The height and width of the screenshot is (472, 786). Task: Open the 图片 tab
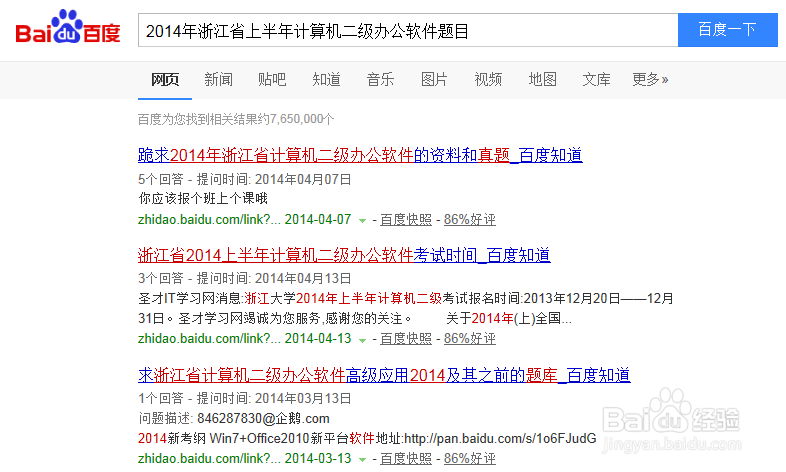click(434, 79)
